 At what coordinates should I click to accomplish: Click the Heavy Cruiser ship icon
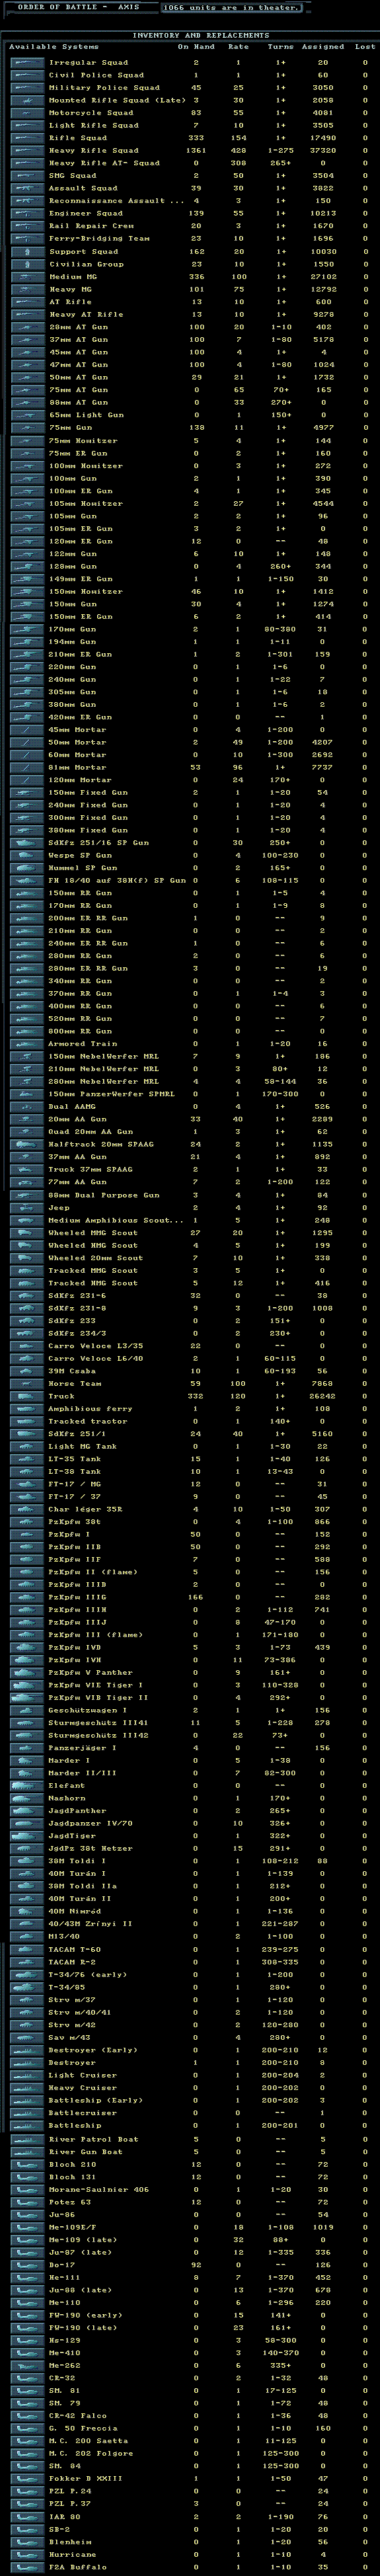tap(27, 2088)
